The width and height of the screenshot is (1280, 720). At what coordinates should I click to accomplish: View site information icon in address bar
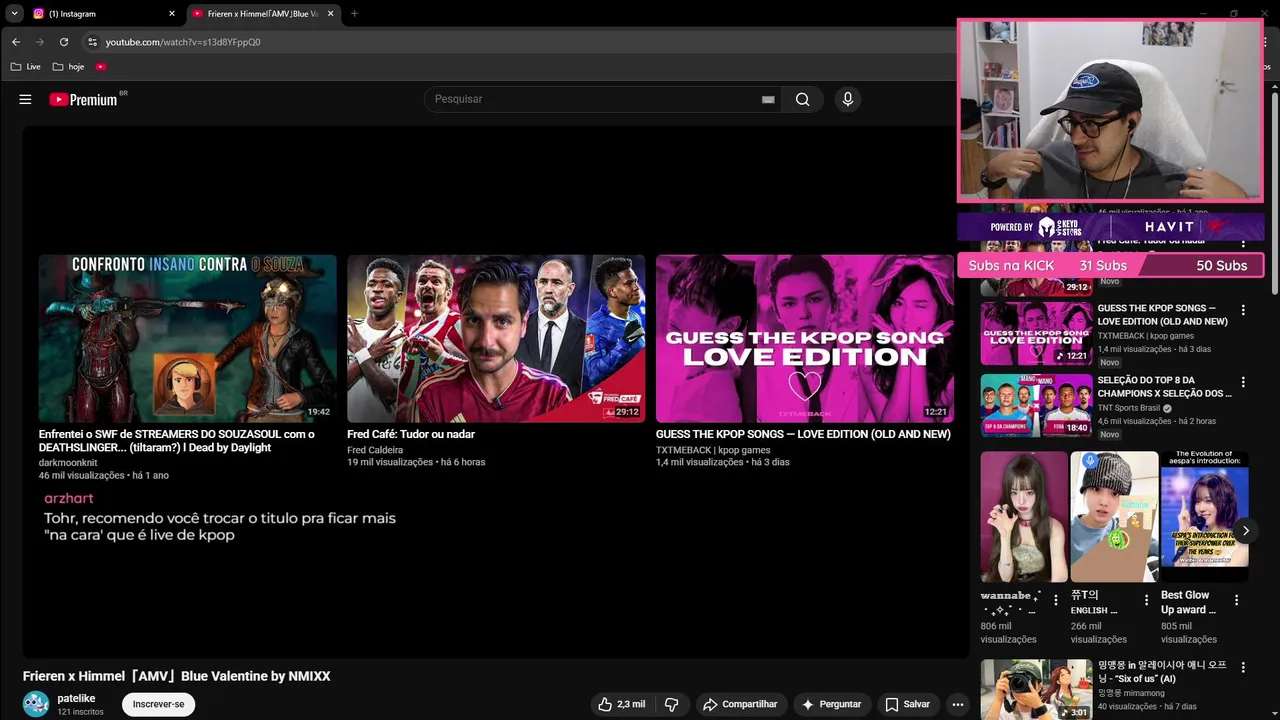pyautogui.click(x=92, y=42)
